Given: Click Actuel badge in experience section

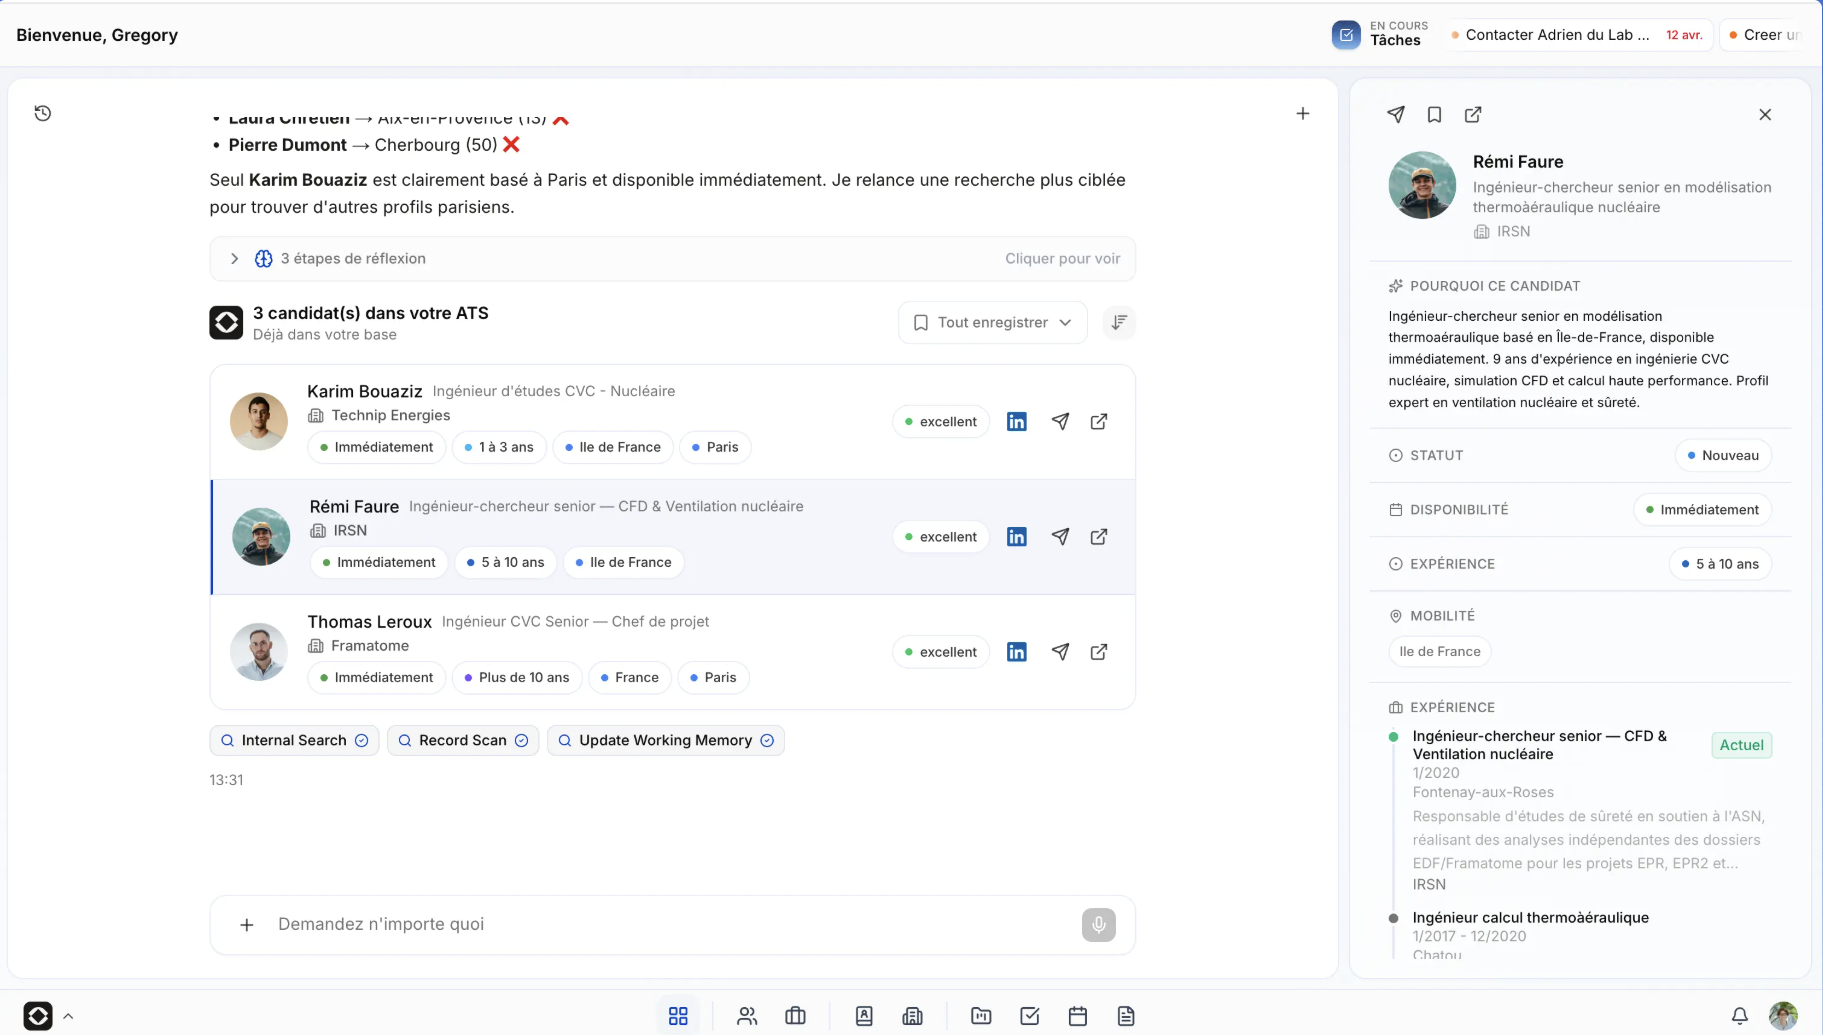Looking at the screenshot, I should (x=1741, y=745).
